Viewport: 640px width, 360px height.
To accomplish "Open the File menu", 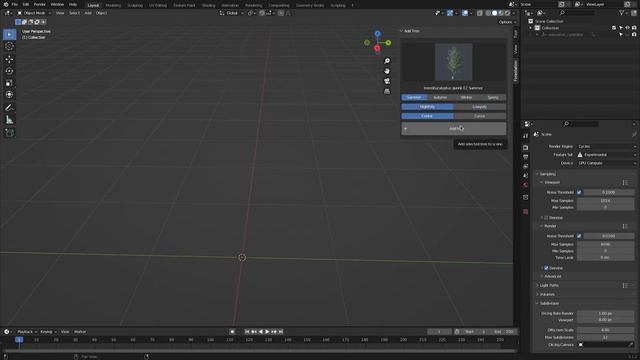I will (15, 4).
